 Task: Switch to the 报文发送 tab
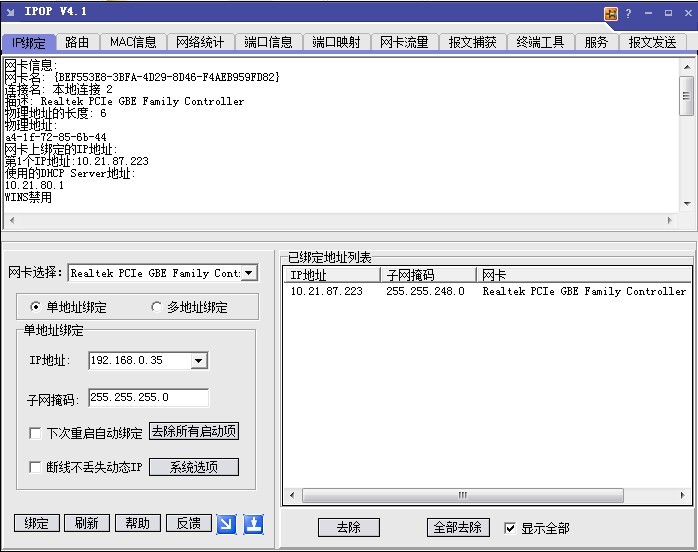tap(652, 42)
